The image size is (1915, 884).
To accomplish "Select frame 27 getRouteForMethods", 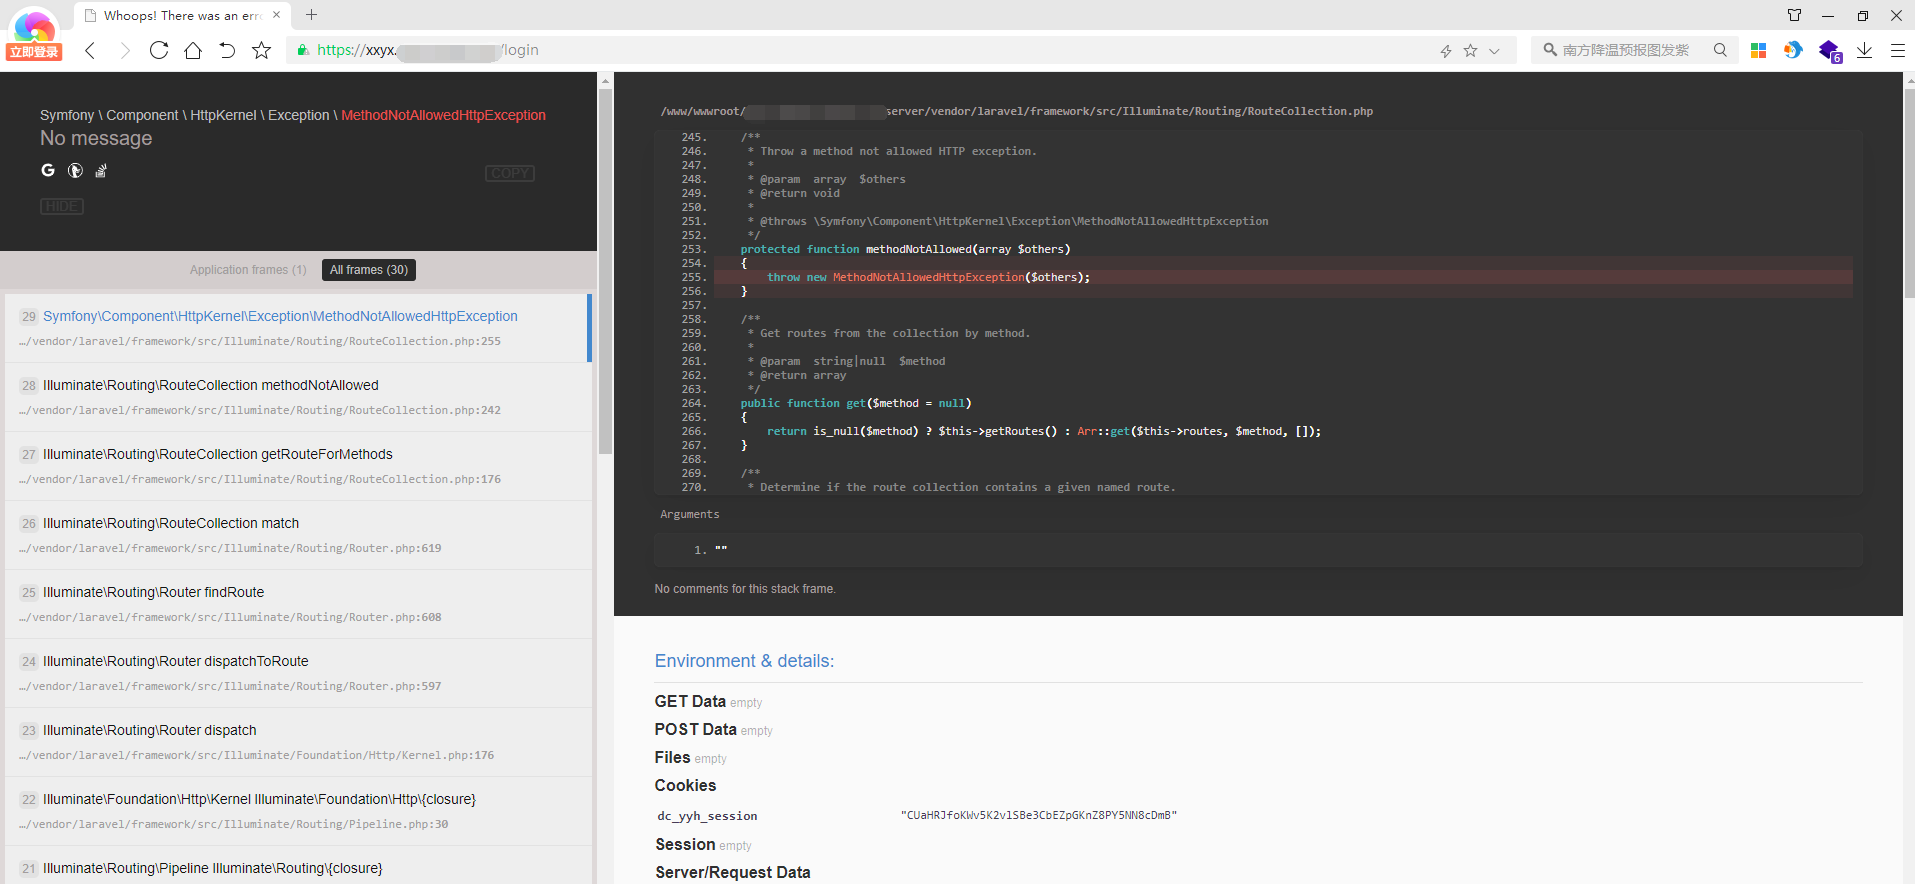I will [298, 466].
